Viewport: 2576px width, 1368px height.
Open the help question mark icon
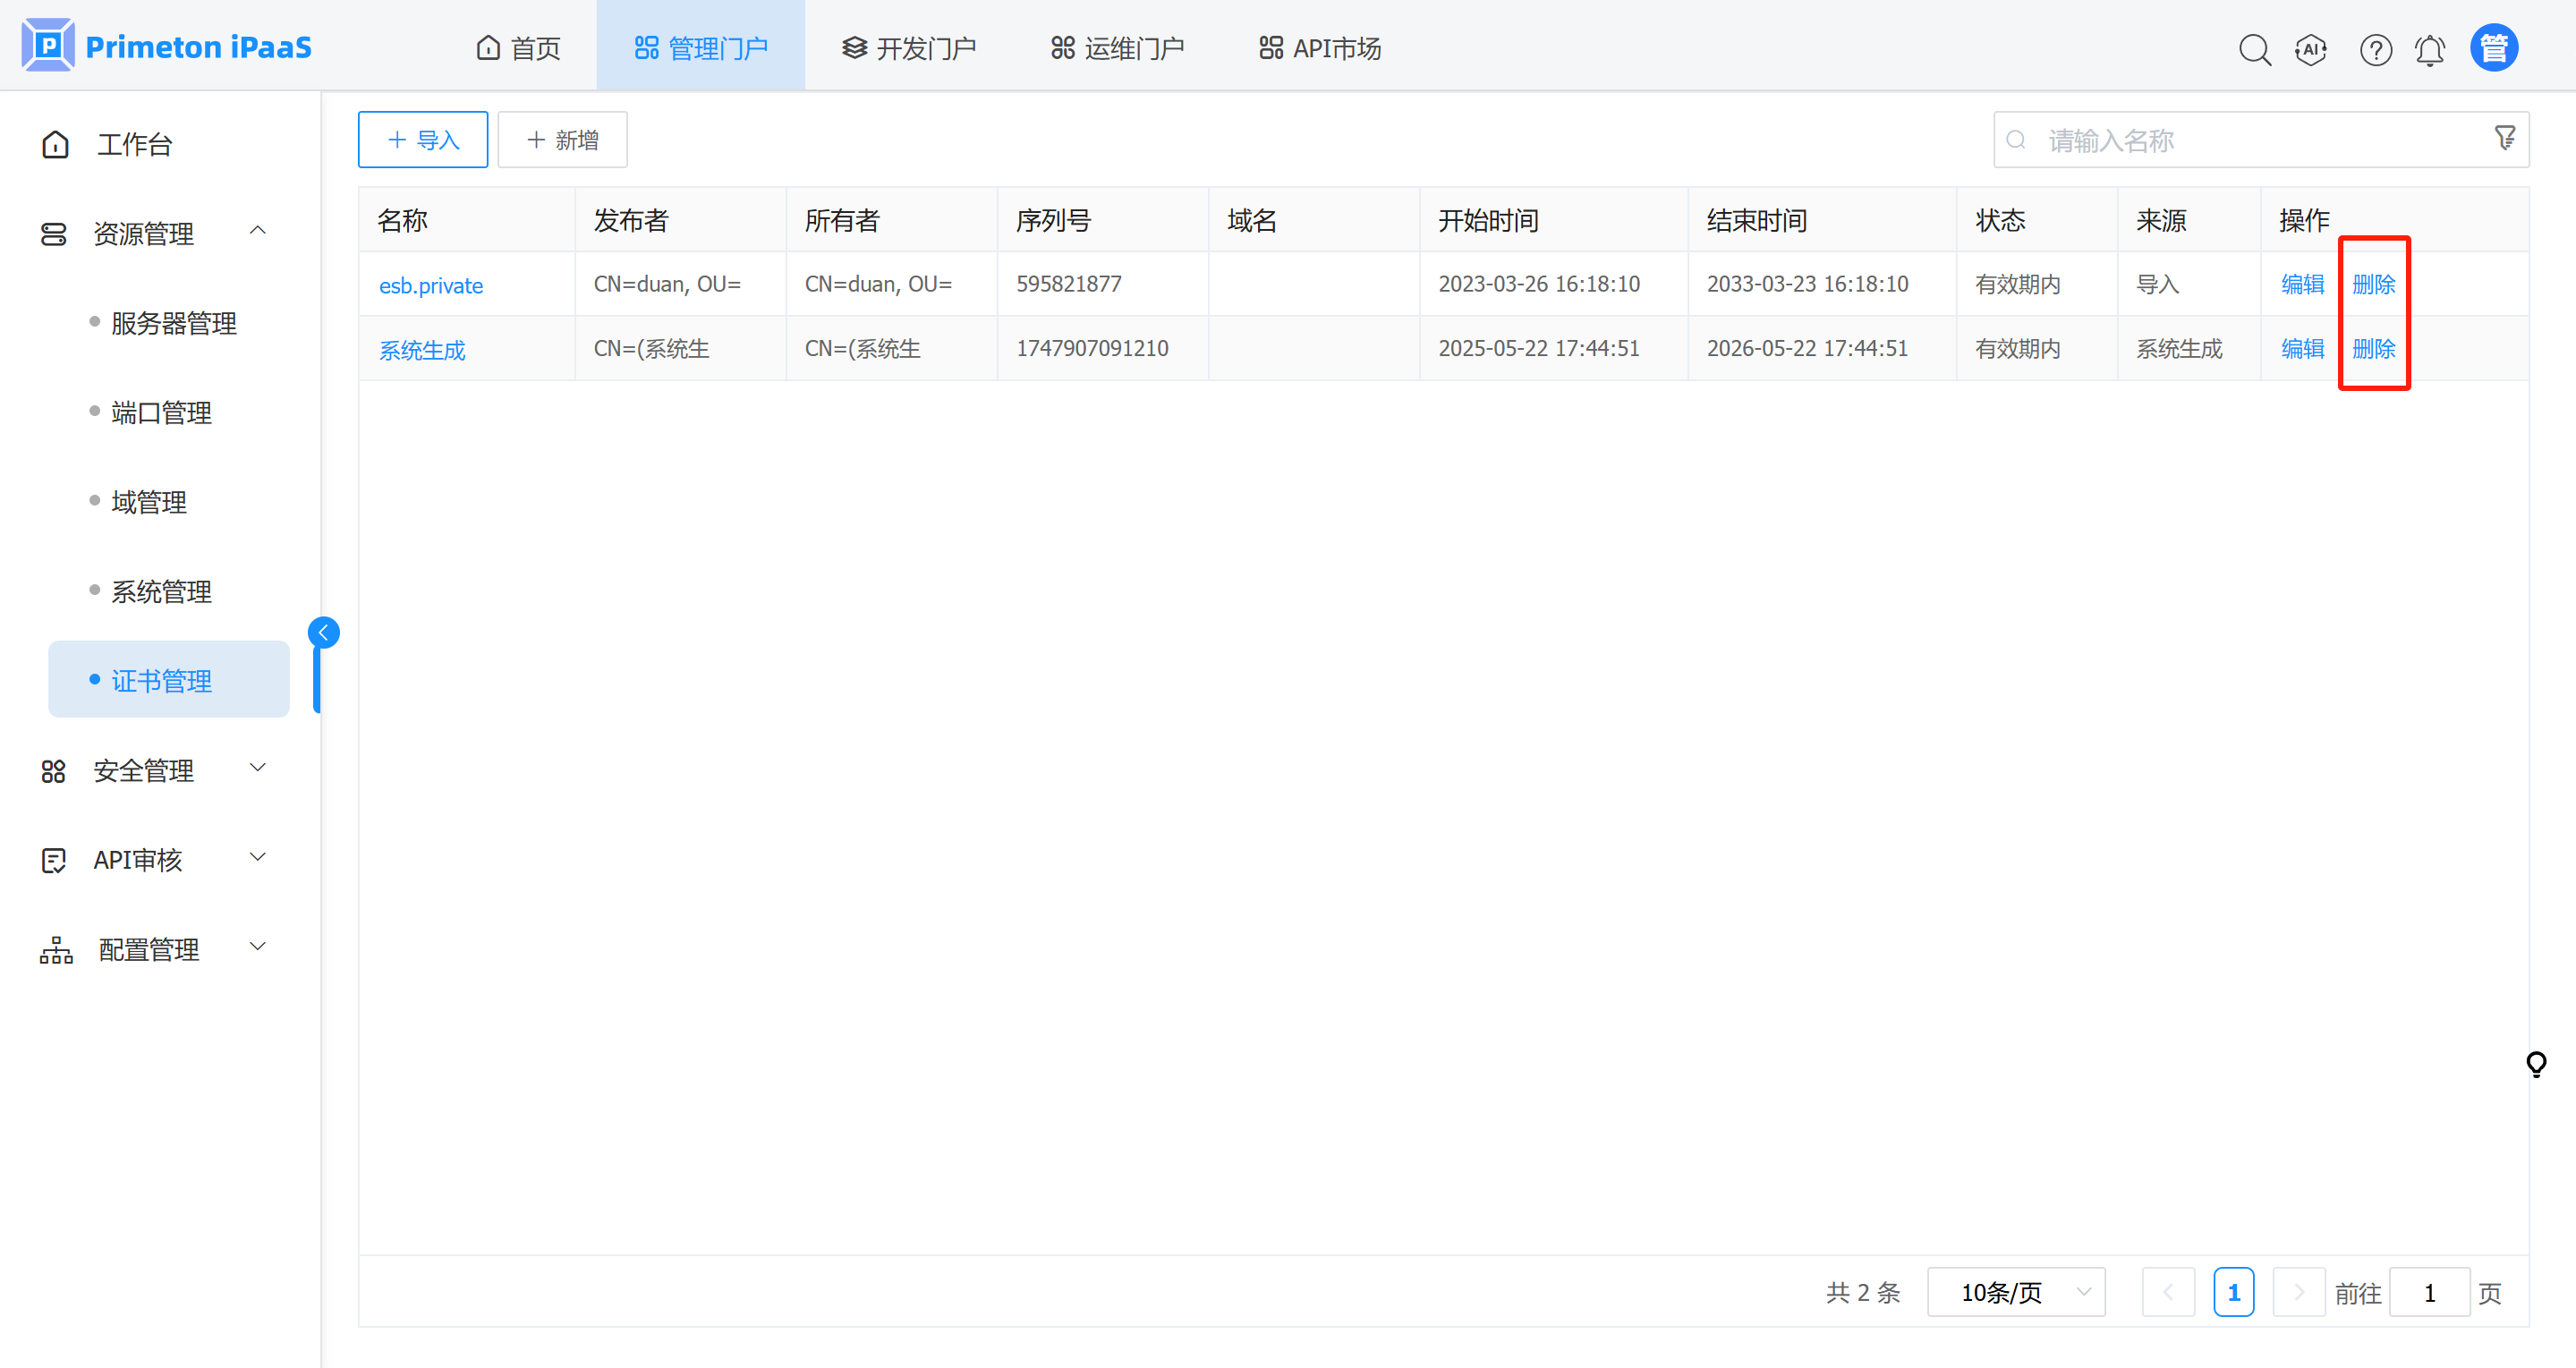(2375, 49)
